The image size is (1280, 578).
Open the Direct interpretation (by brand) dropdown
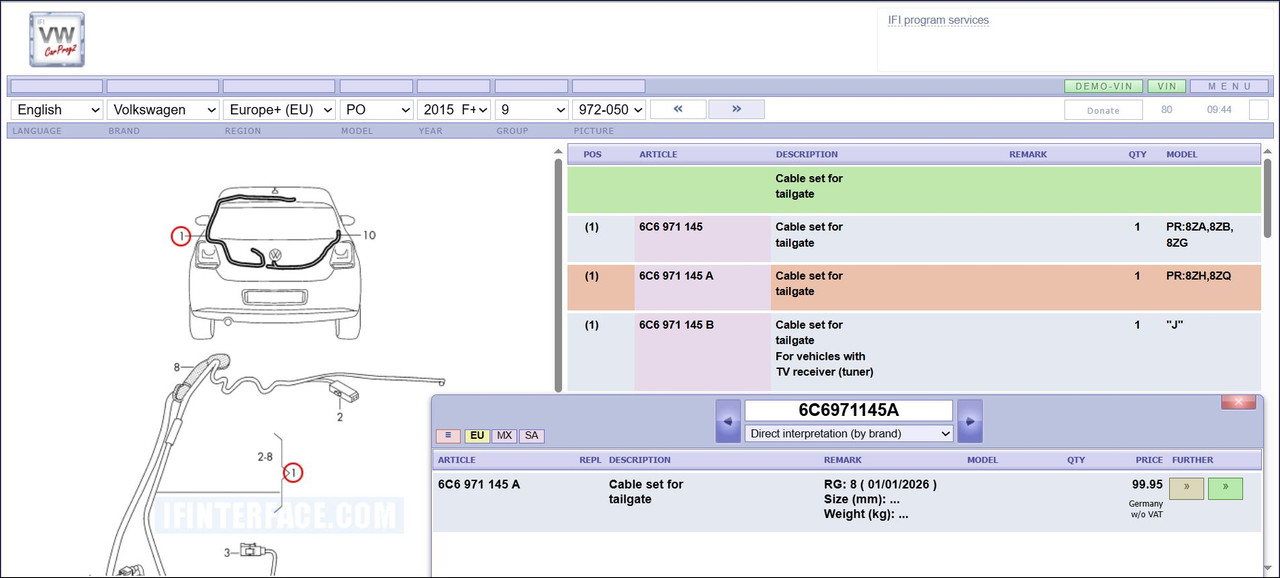[x=849, y=433]
